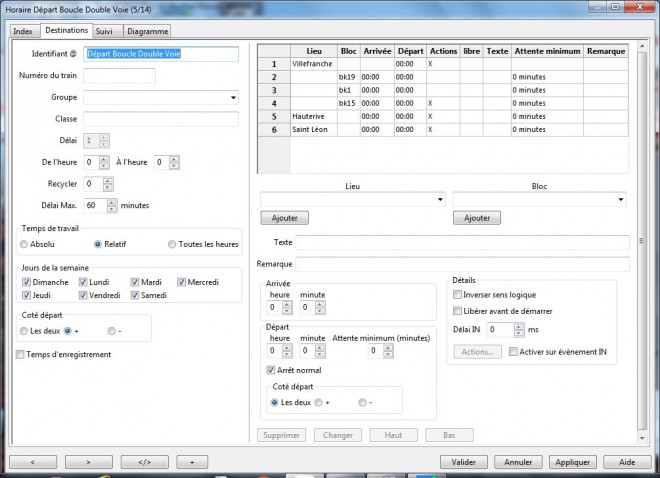660x478 pixels.
Task: Click the </> button
Action: pyautogui.click(x=144, y=462)
